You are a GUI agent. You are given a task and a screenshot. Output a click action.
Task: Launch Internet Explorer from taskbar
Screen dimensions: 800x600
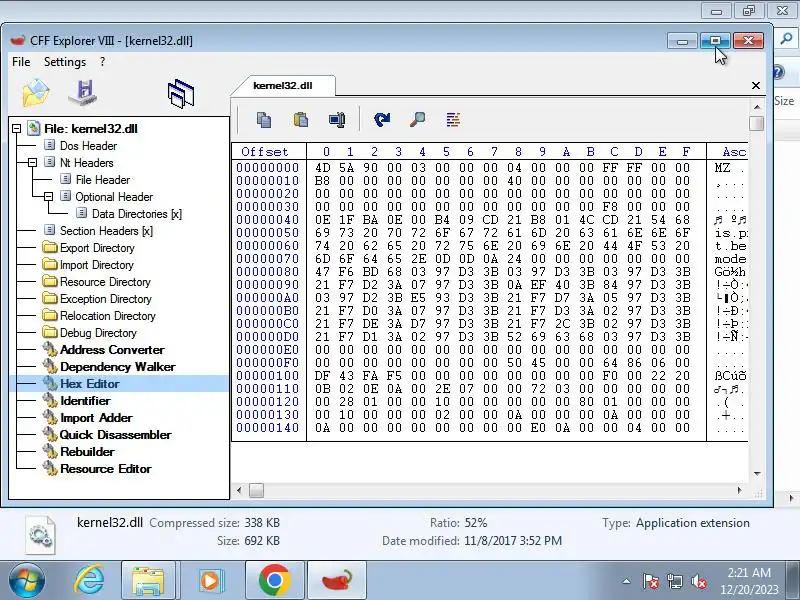tap(90, 581)
